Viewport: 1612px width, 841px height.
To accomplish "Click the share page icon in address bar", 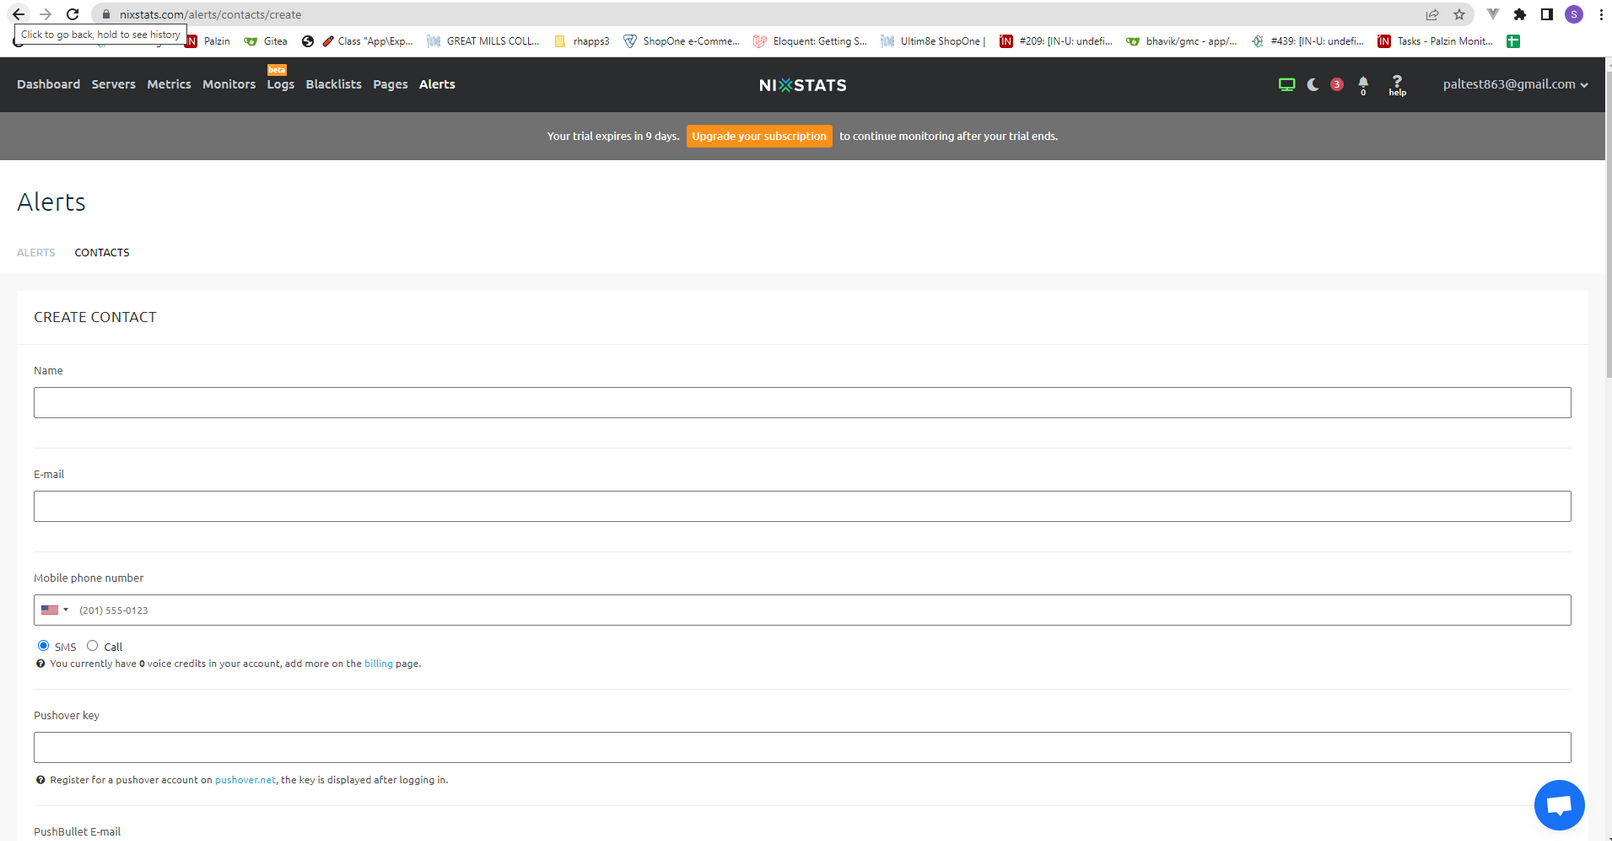I will coord(1432,14).
